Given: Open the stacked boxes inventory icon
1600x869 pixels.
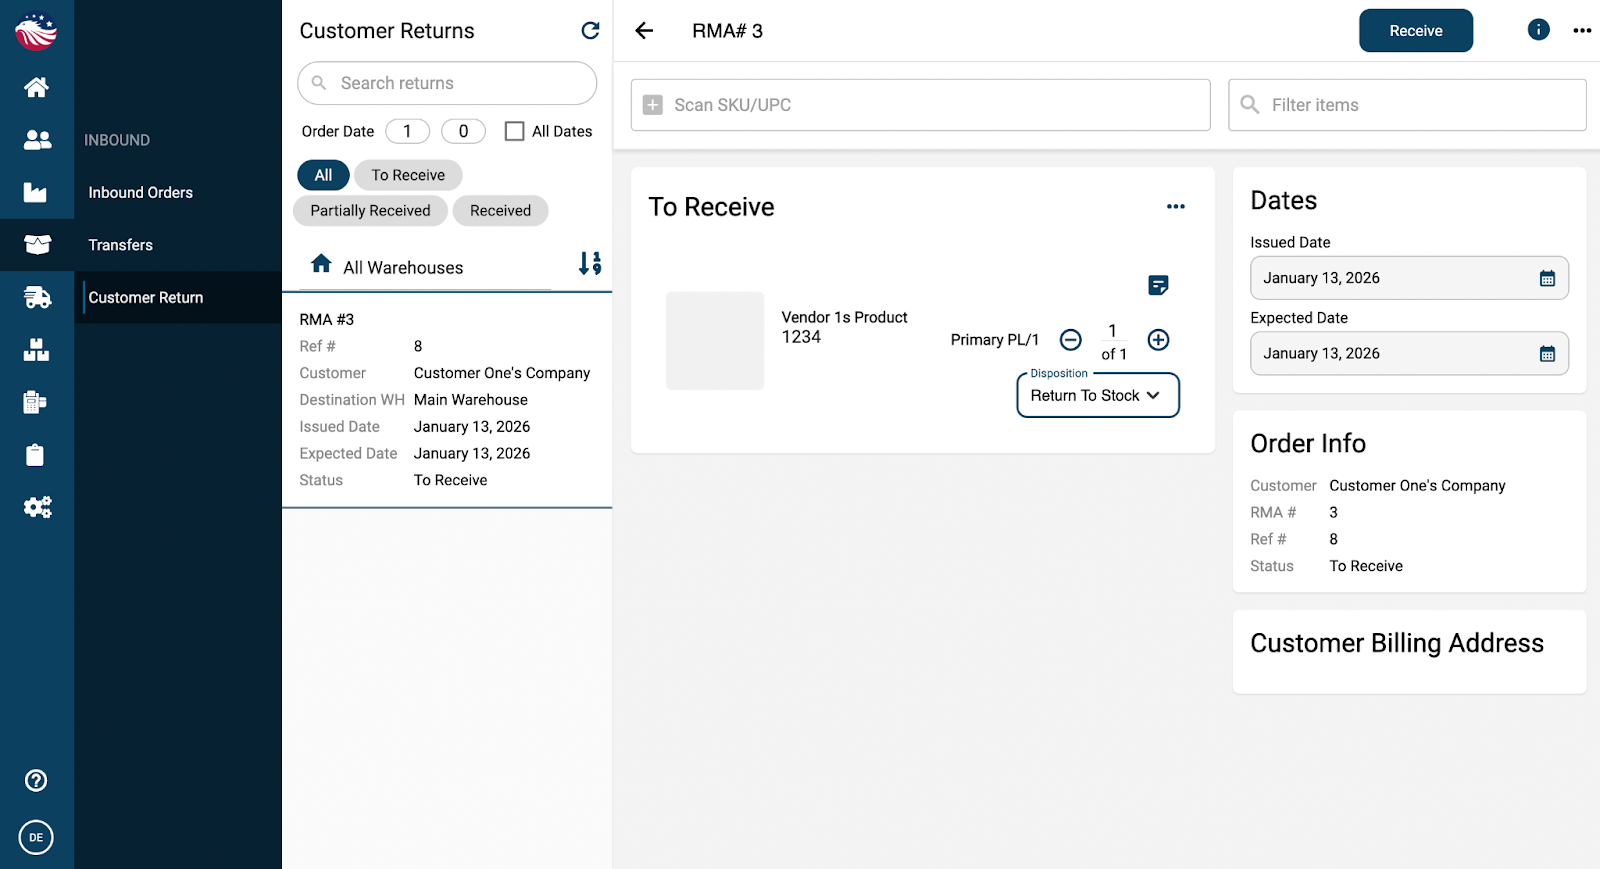Looking at the screenshot, I should [36, 350].
